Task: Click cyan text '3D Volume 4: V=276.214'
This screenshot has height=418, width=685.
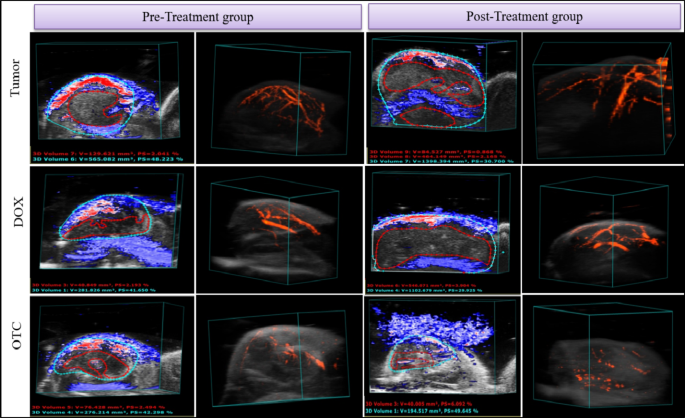Action: coord(102,412)
